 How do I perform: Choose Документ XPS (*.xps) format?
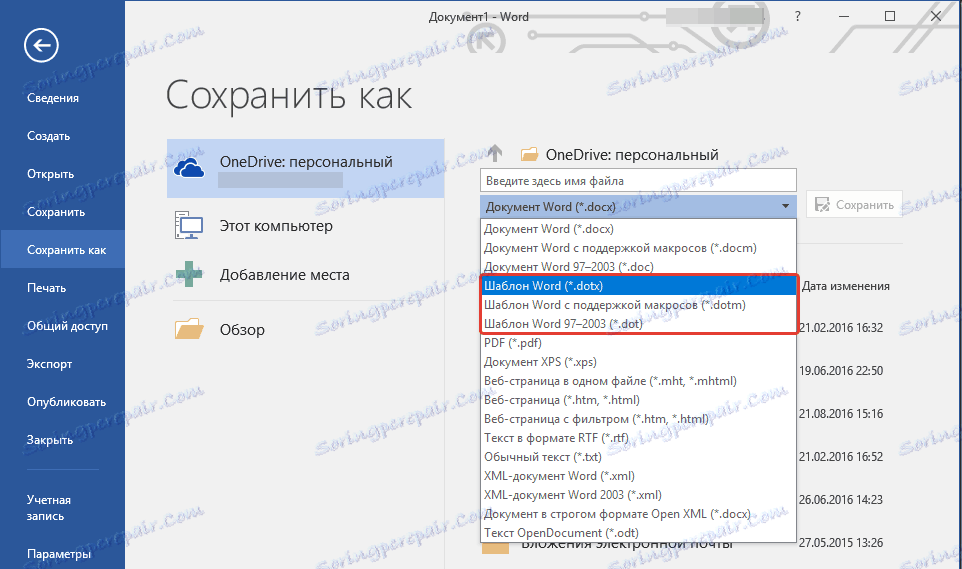pyautogui.click(x=638, y=362)
